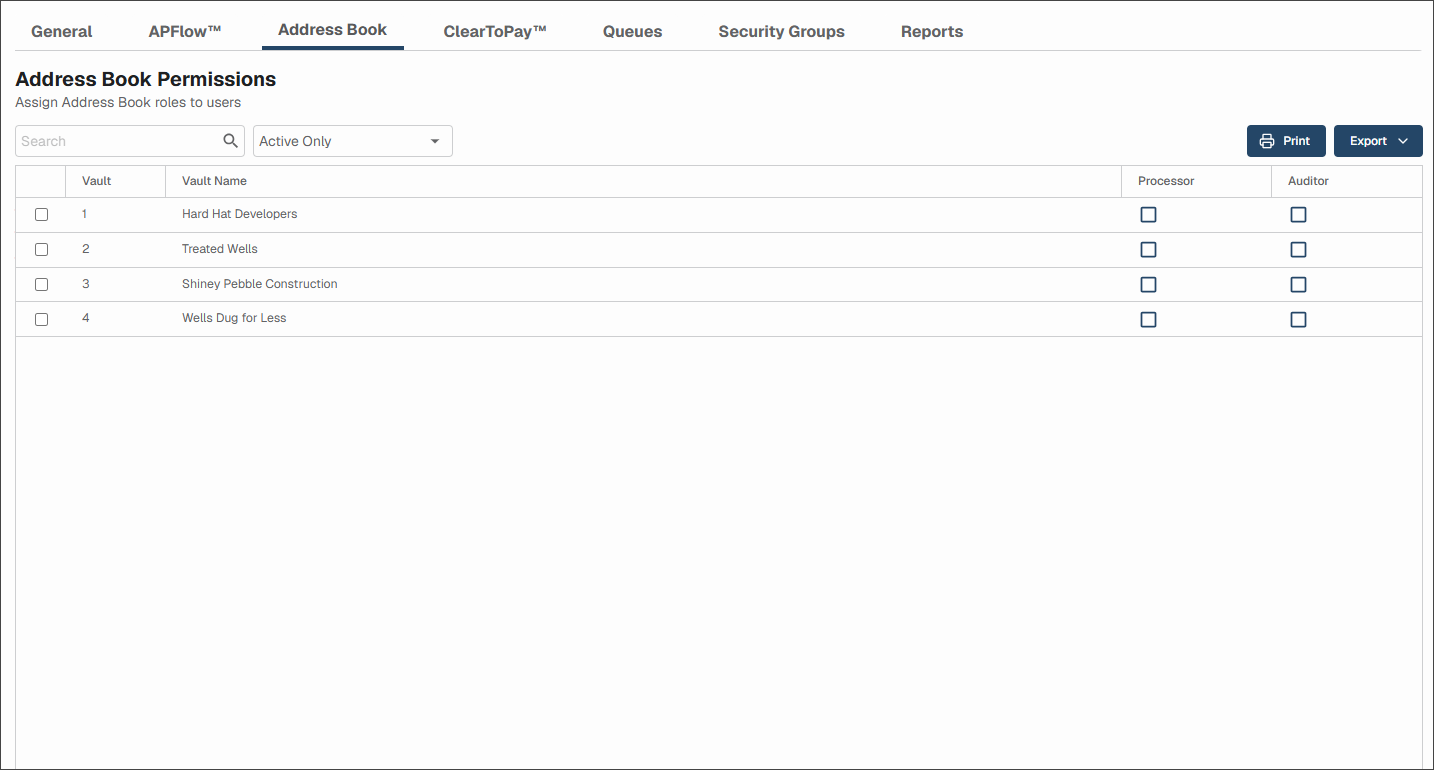The width and height of the screenshot is (1434, 770).
Task: Open Export menu via chevron arrow
Action: [1403, 141]
